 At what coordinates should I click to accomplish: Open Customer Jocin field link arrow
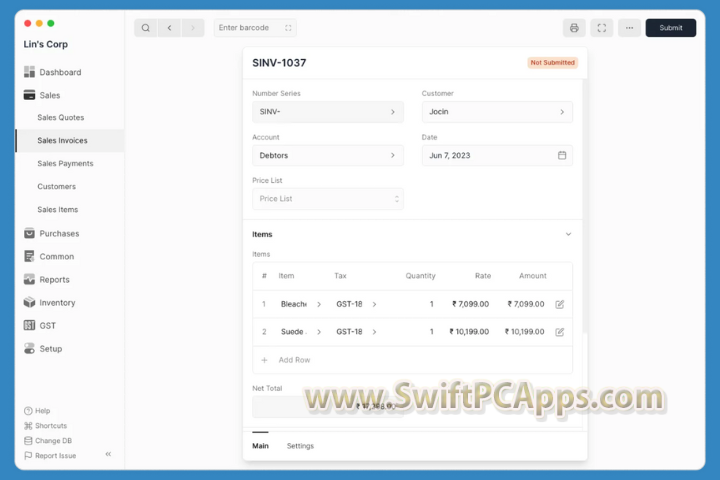tap(562, 112)
